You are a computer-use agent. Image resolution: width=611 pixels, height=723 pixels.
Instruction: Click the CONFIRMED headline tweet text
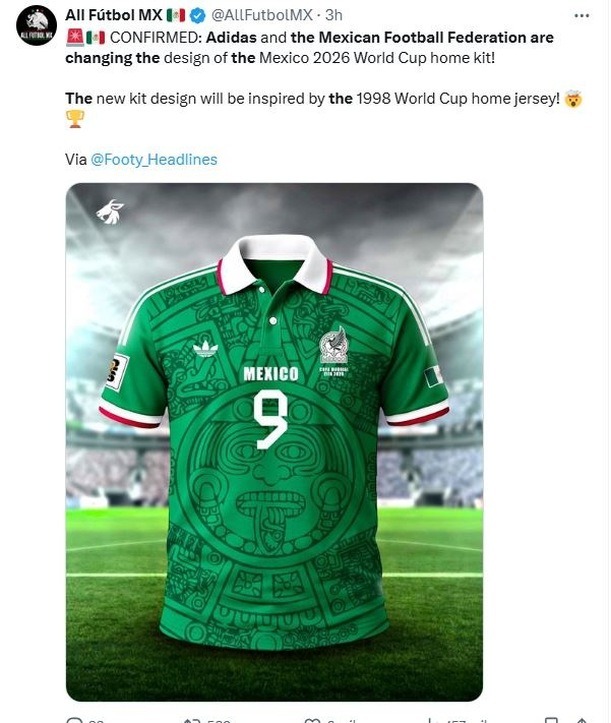click(309, 47)
